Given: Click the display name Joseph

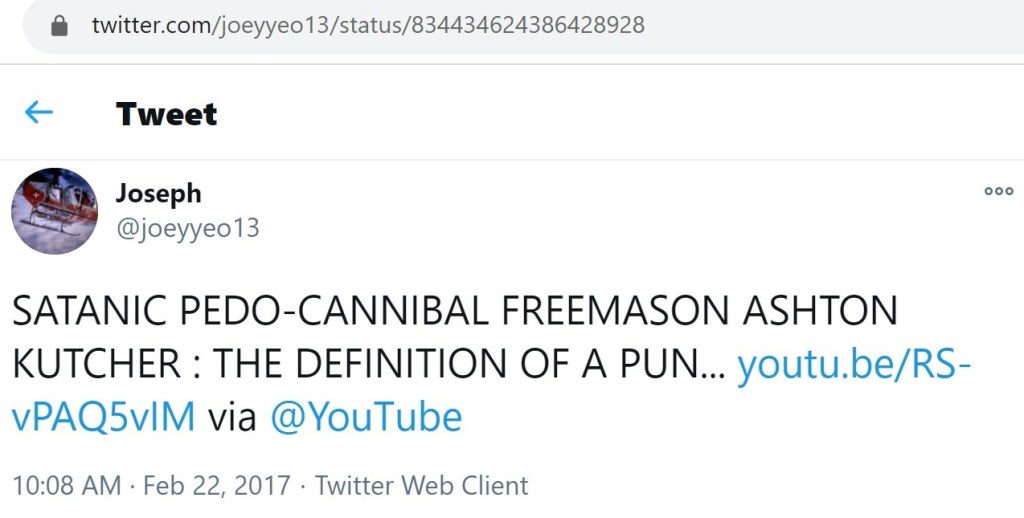Looking at the screenshot, I should [x=158, y=193].
